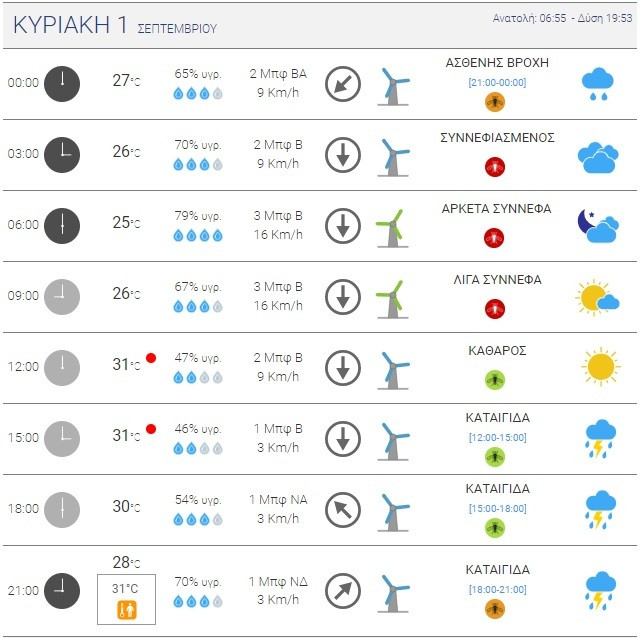Click the [12:00-15:00] storm time range link
Screen dimensions: 640x638
497,437
